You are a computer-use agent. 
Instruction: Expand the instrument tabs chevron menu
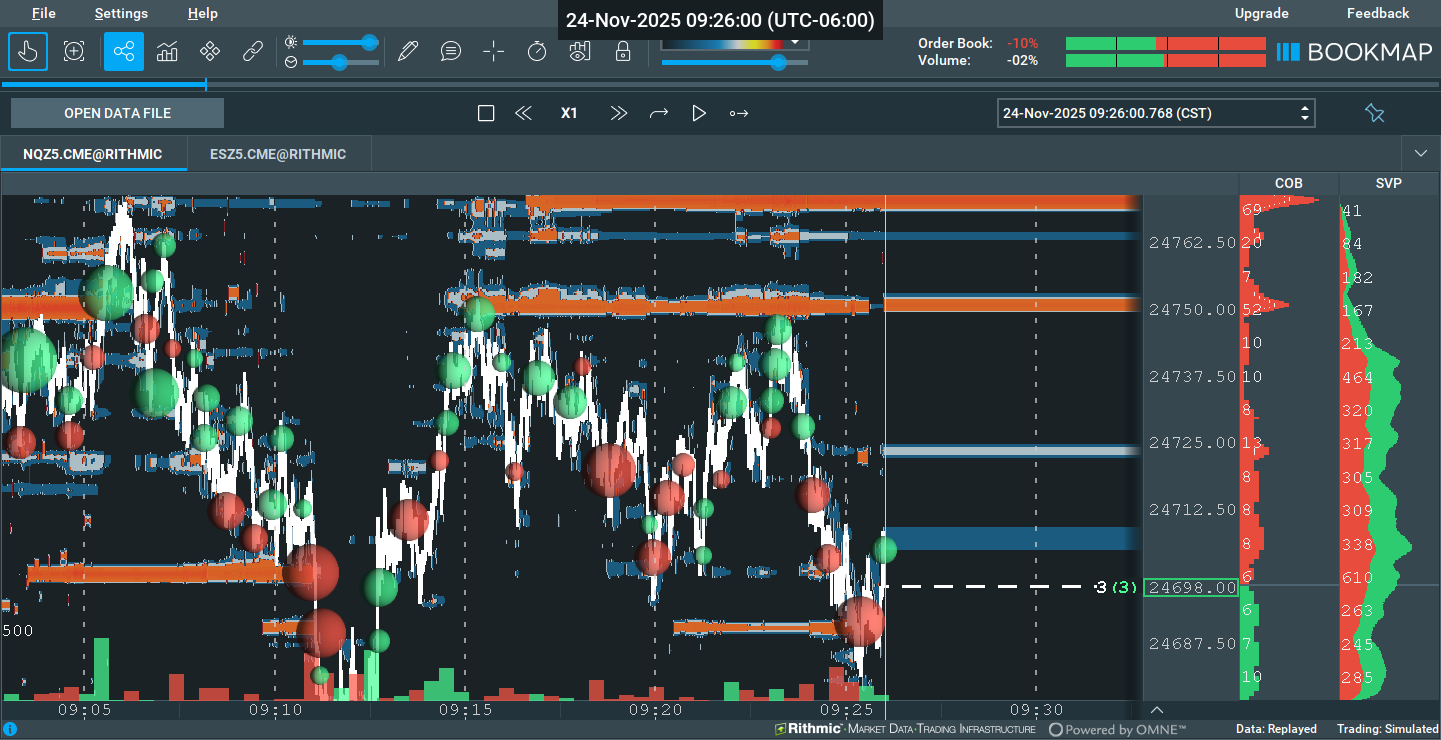click(1421, 154)
